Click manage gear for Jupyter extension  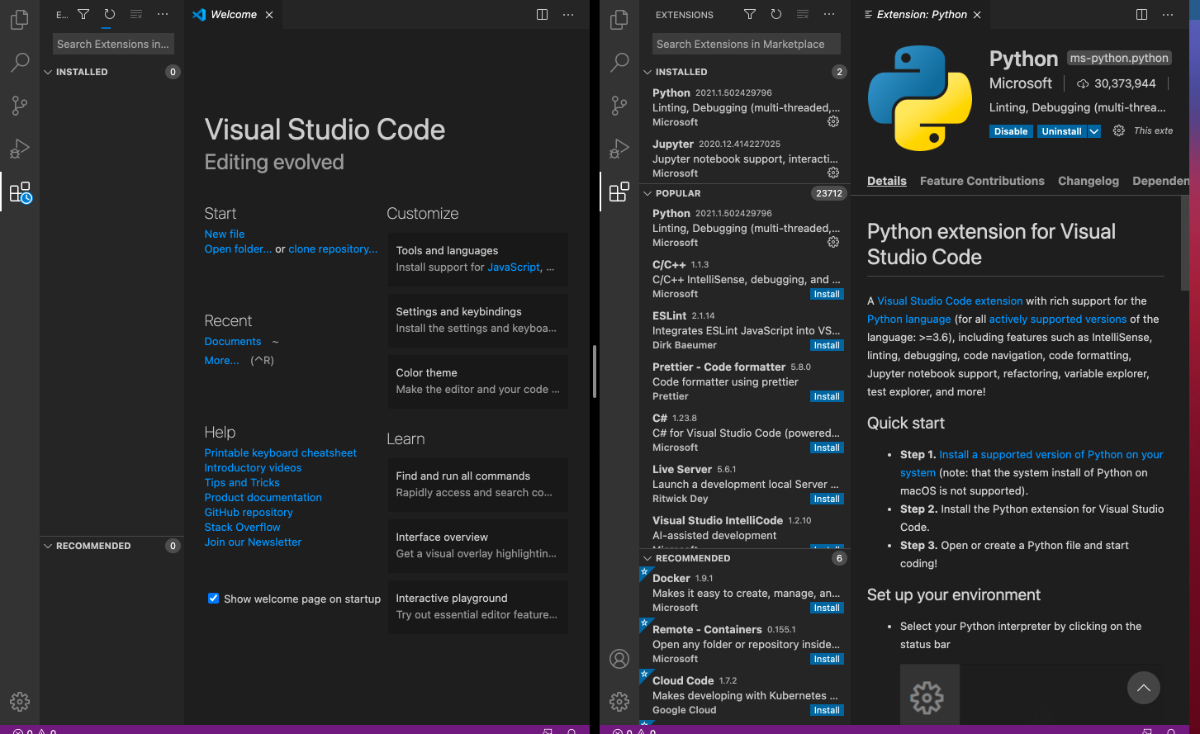click(x=833, y=173)
